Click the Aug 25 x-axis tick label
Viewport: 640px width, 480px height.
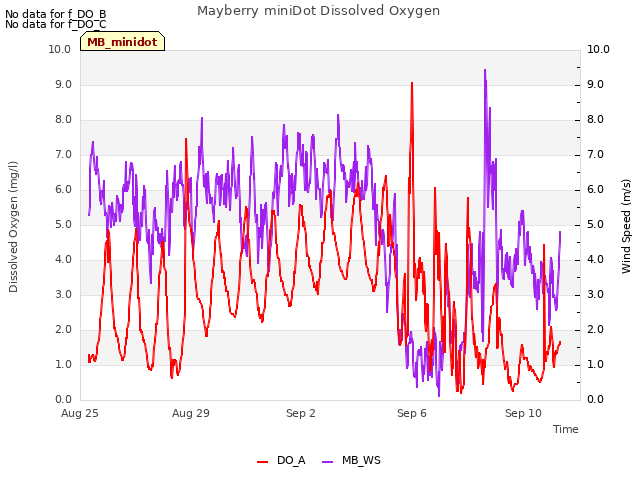[x=80, y=413]
